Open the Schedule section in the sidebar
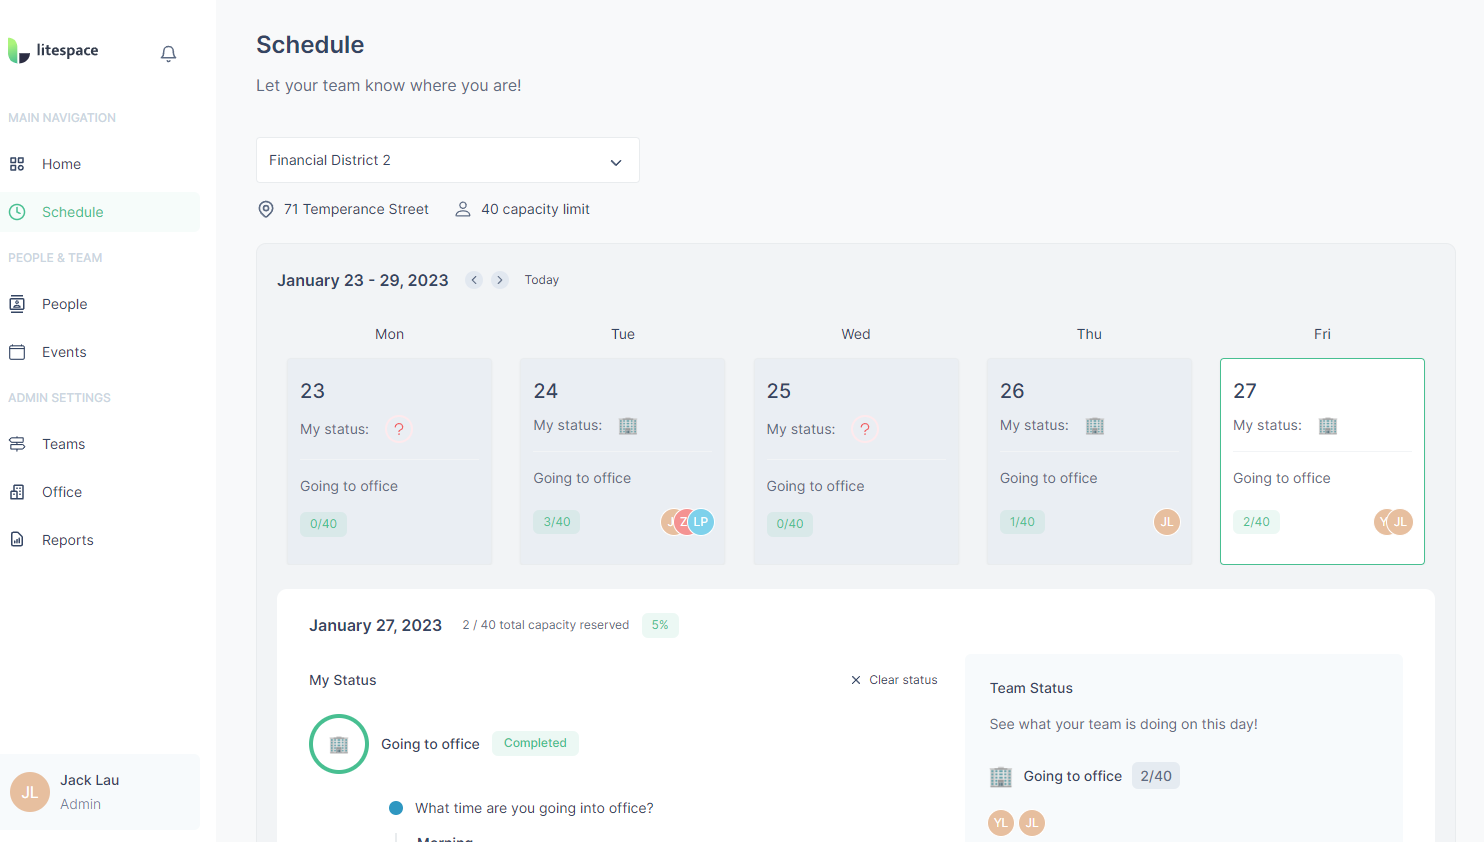Image resolution: width=1484 pixels, height=842 pixels. tap(72, 211)
